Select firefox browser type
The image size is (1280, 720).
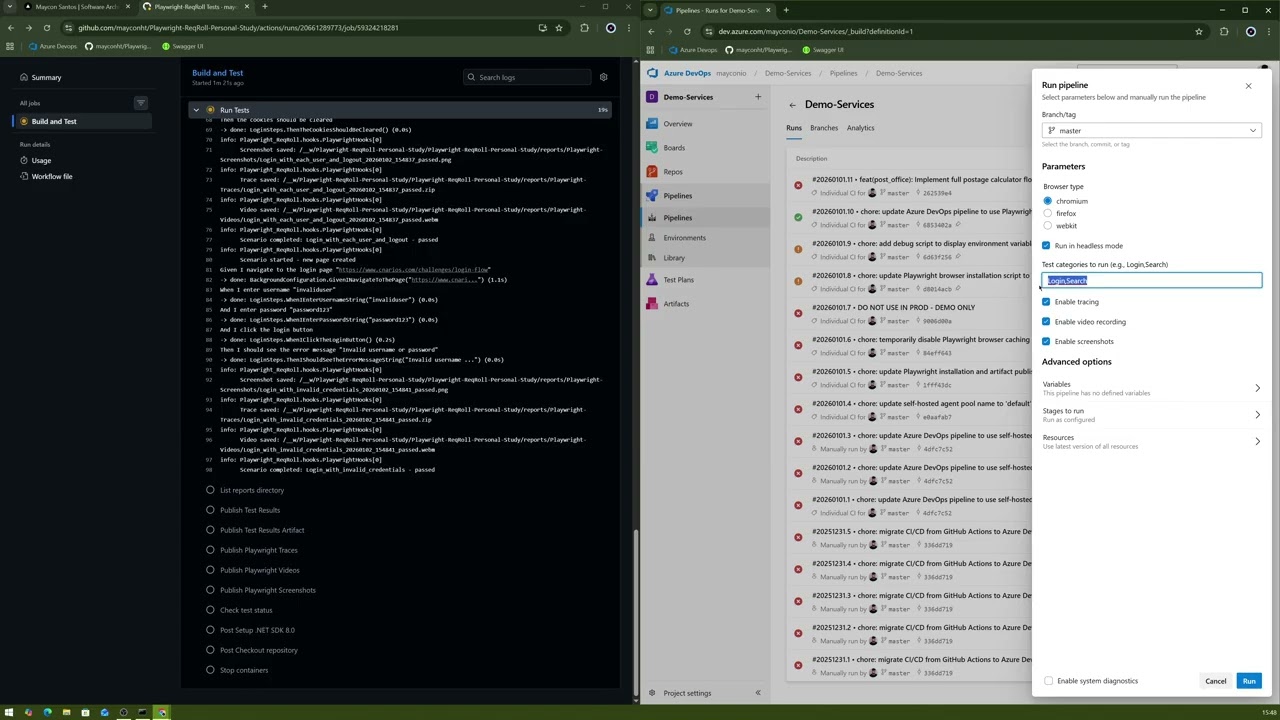coord(1048,213)
